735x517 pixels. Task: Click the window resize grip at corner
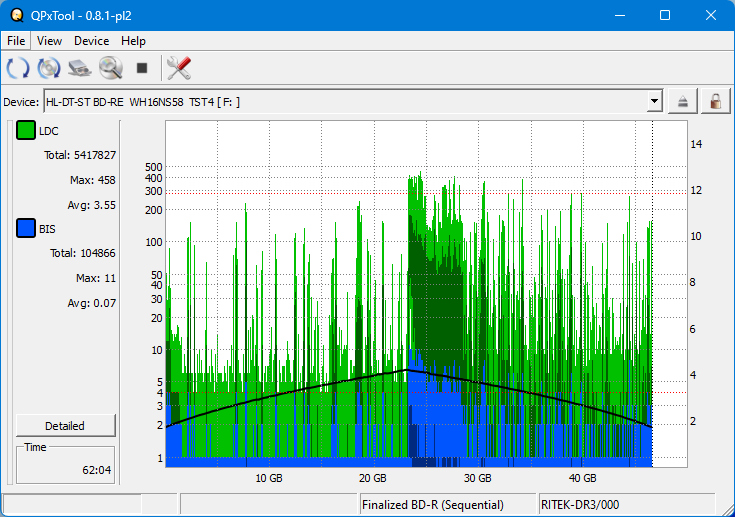(728, 510)
